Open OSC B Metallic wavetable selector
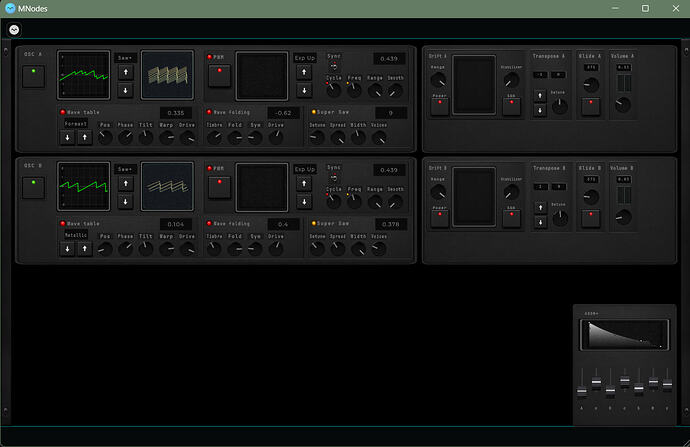 click(76, 235)
